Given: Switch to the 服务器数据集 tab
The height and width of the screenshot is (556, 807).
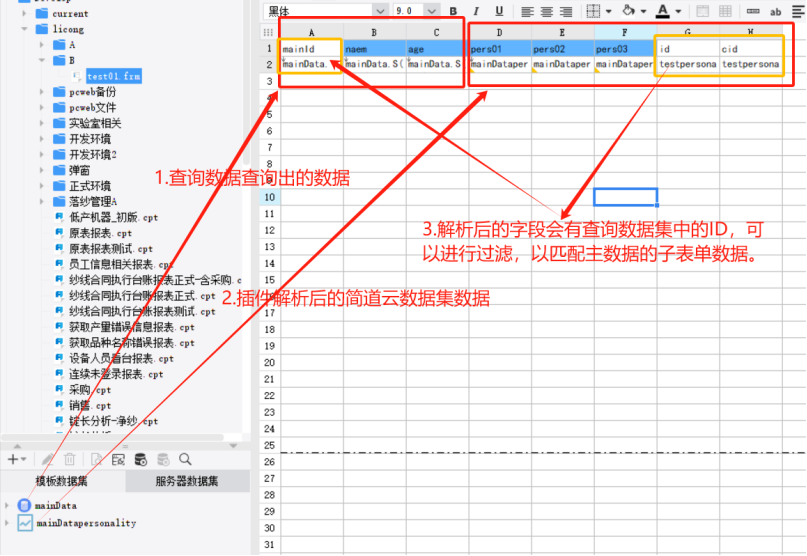Looking at the screenshot, I should click(187, 481).
